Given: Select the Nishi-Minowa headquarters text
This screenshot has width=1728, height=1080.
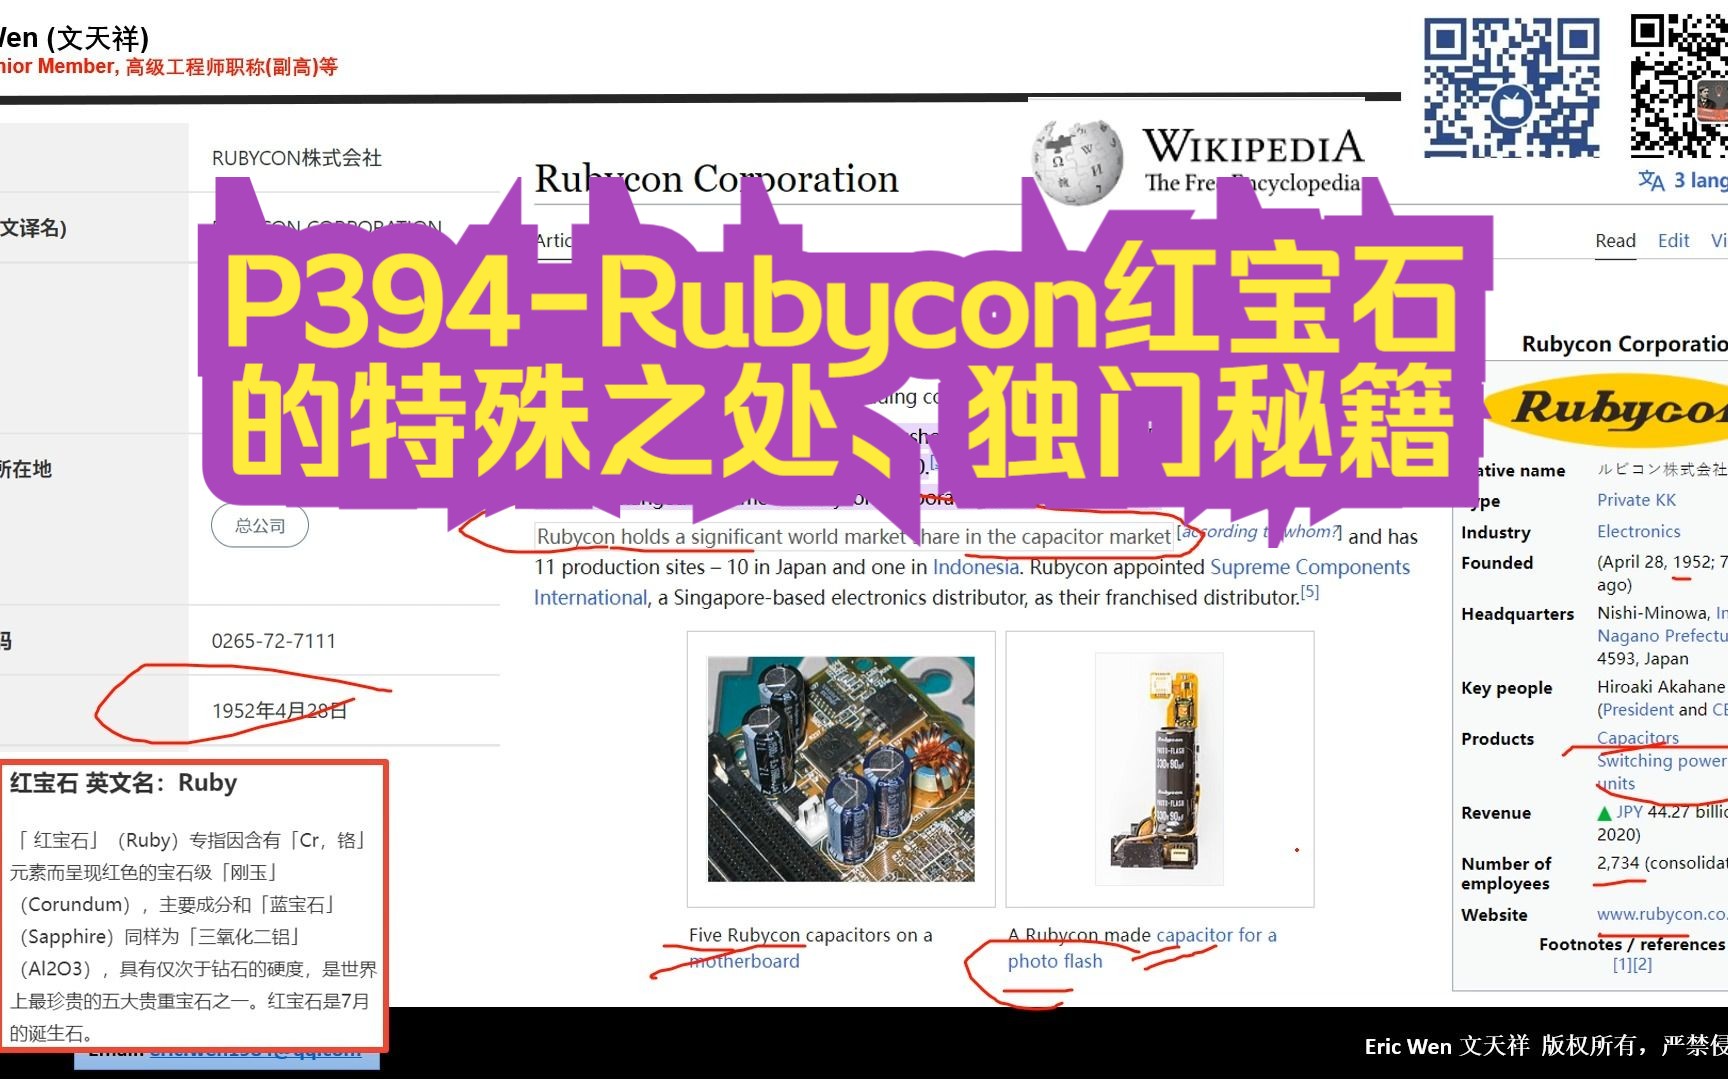Looking at the screenshot, I should [1654, 613].
